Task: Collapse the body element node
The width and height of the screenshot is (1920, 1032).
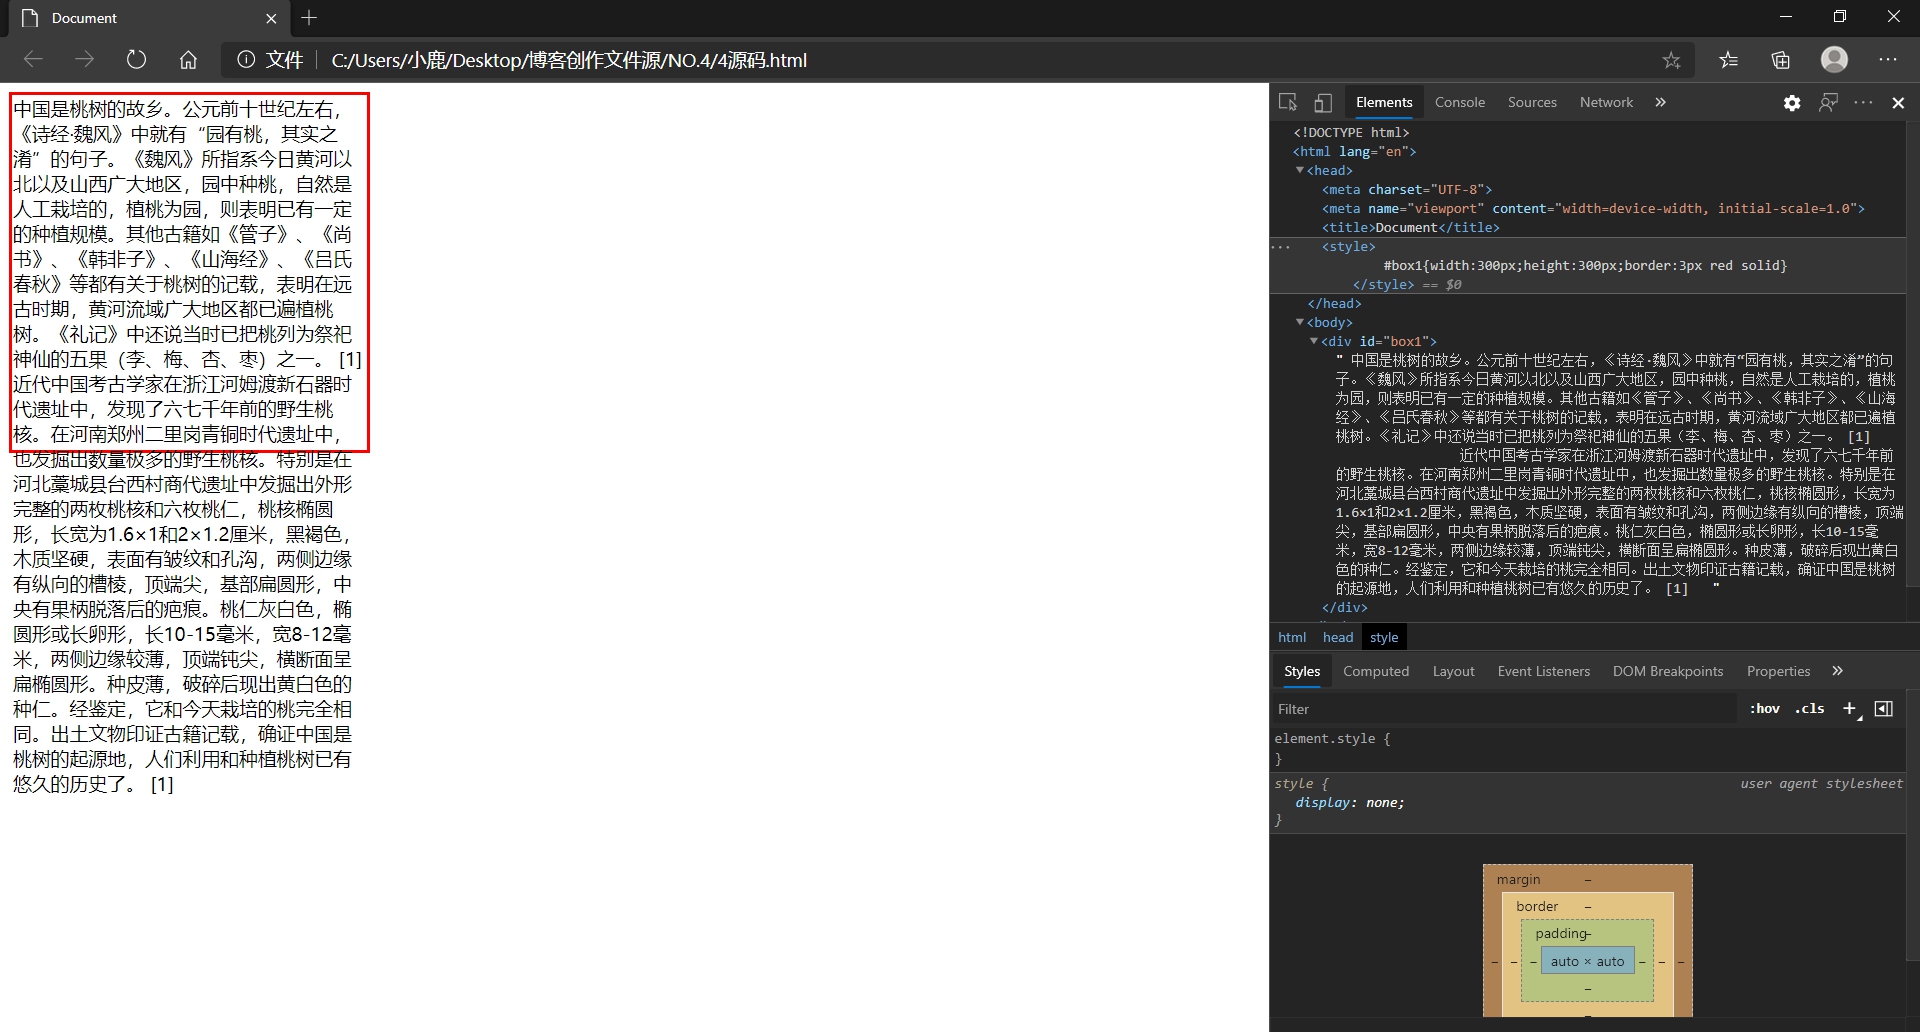Action: (x=1298, y=322)
